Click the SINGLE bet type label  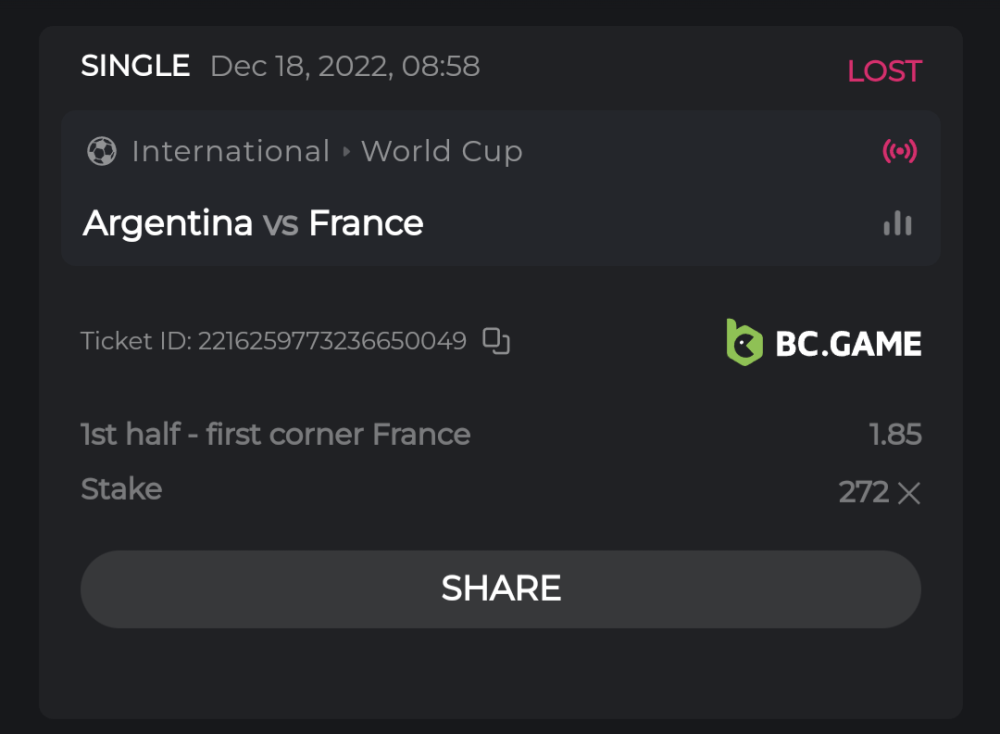tap(135, 66)
